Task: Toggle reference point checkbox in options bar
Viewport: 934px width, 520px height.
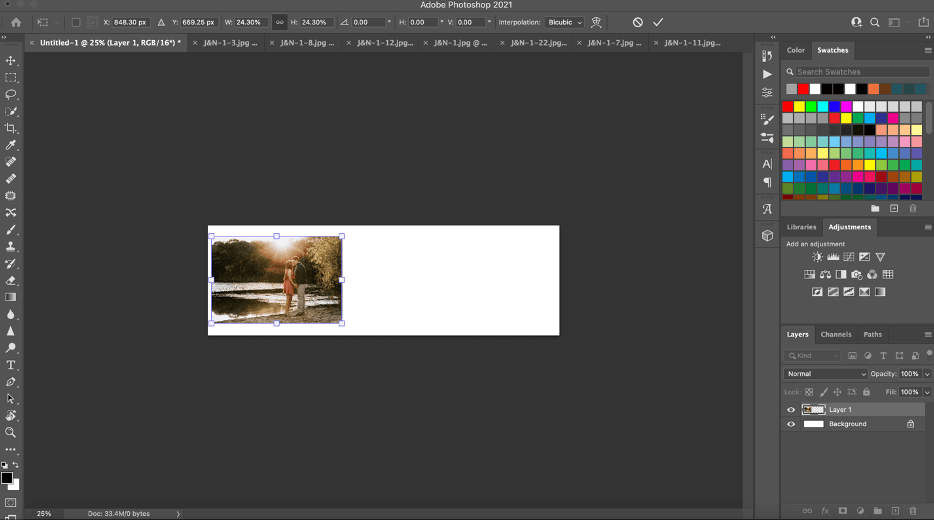Action: (76, 23)
